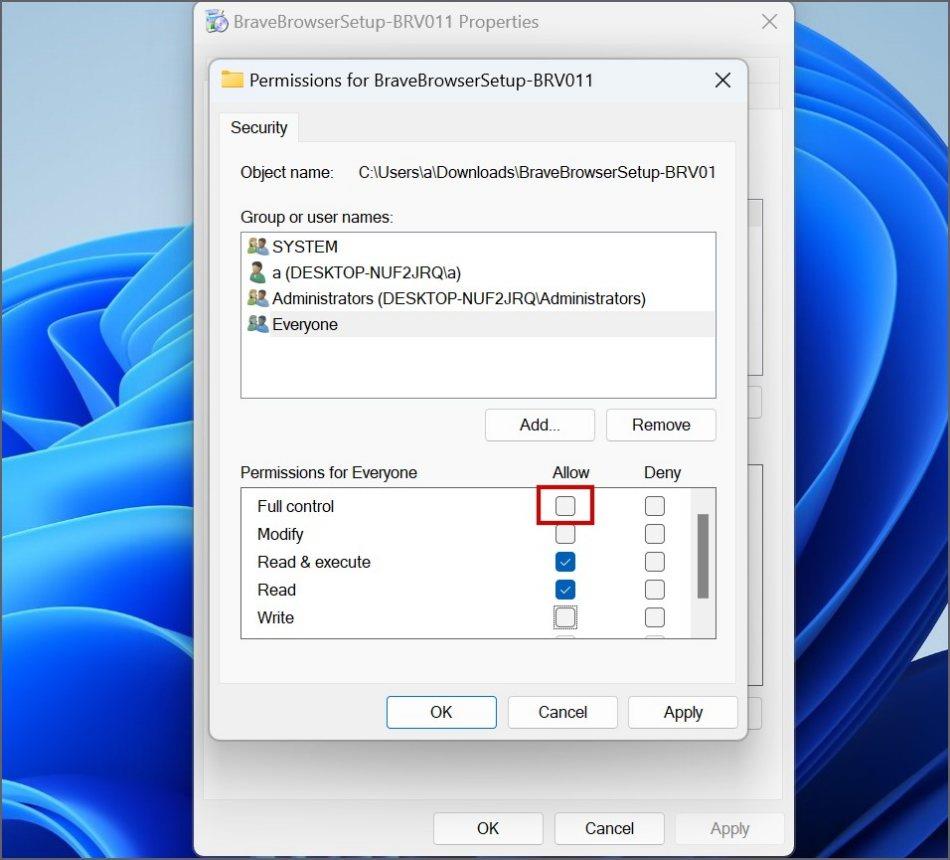Allow Full control for Everyone
The width and height of the screenshot is (950, 860).
pyautogui.click(x=565, y=505)
